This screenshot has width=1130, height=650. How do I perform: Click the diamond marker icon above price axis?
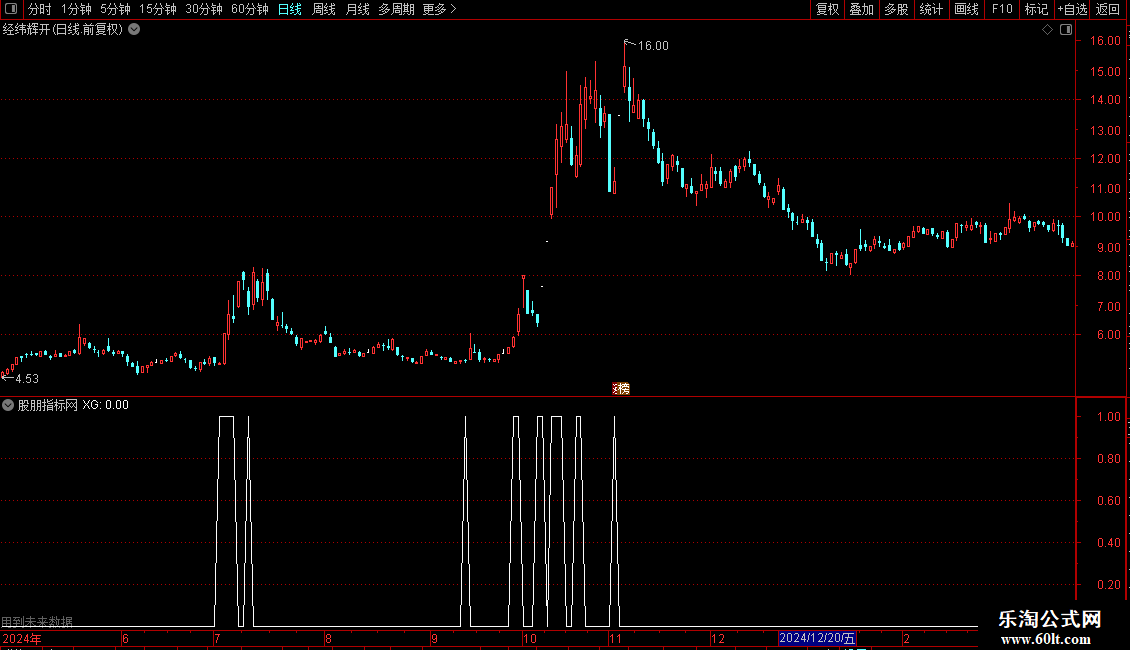click(1047, 30)
